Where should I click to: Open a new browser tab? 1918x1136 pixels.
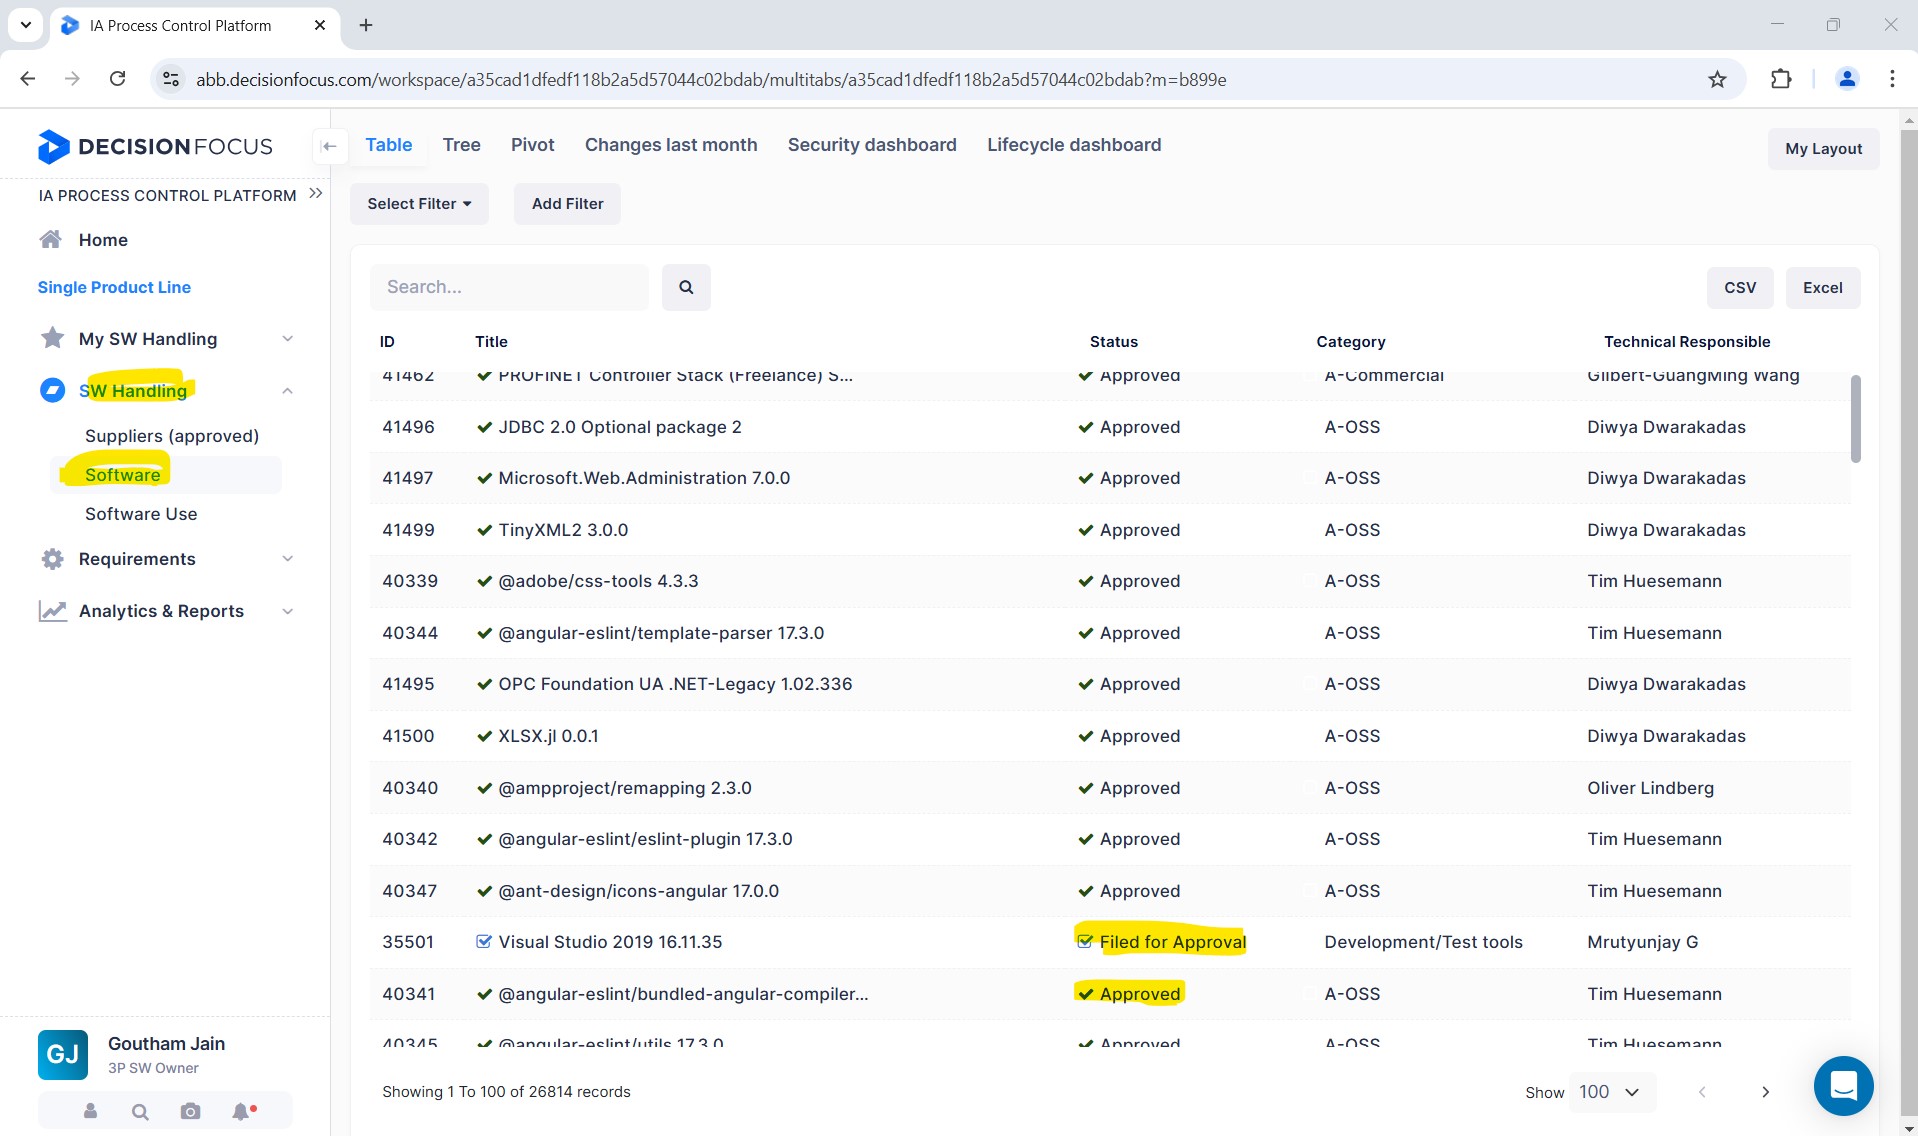pos(366,25)
